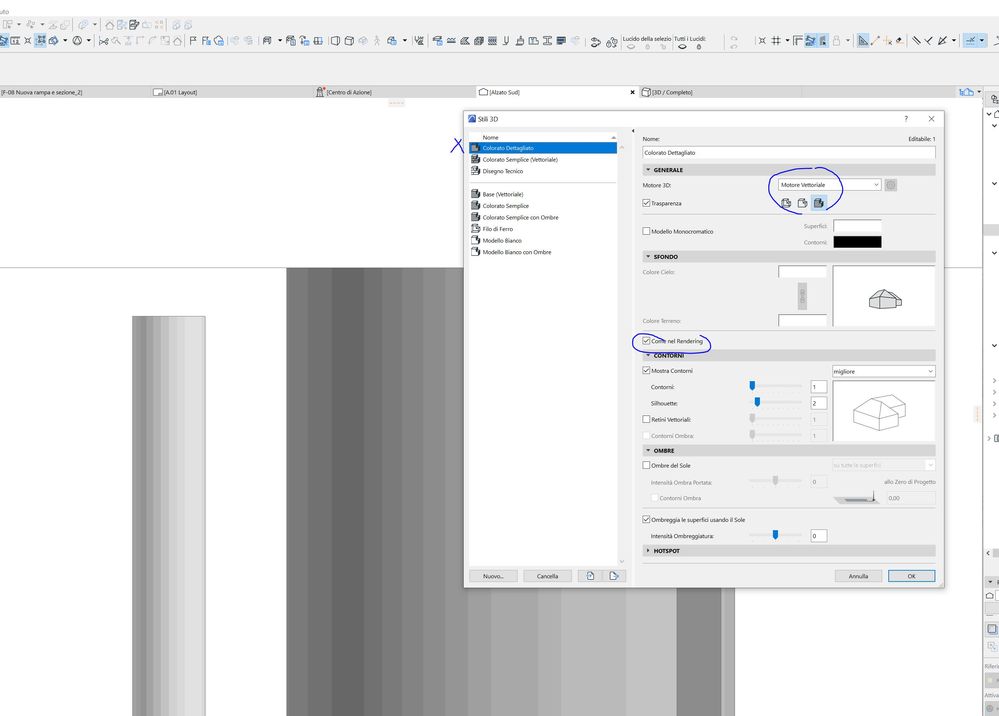999x716 pixels.
Task: Click the first icon below Motore 3D dropdown
Action: (x=786, y=203)
